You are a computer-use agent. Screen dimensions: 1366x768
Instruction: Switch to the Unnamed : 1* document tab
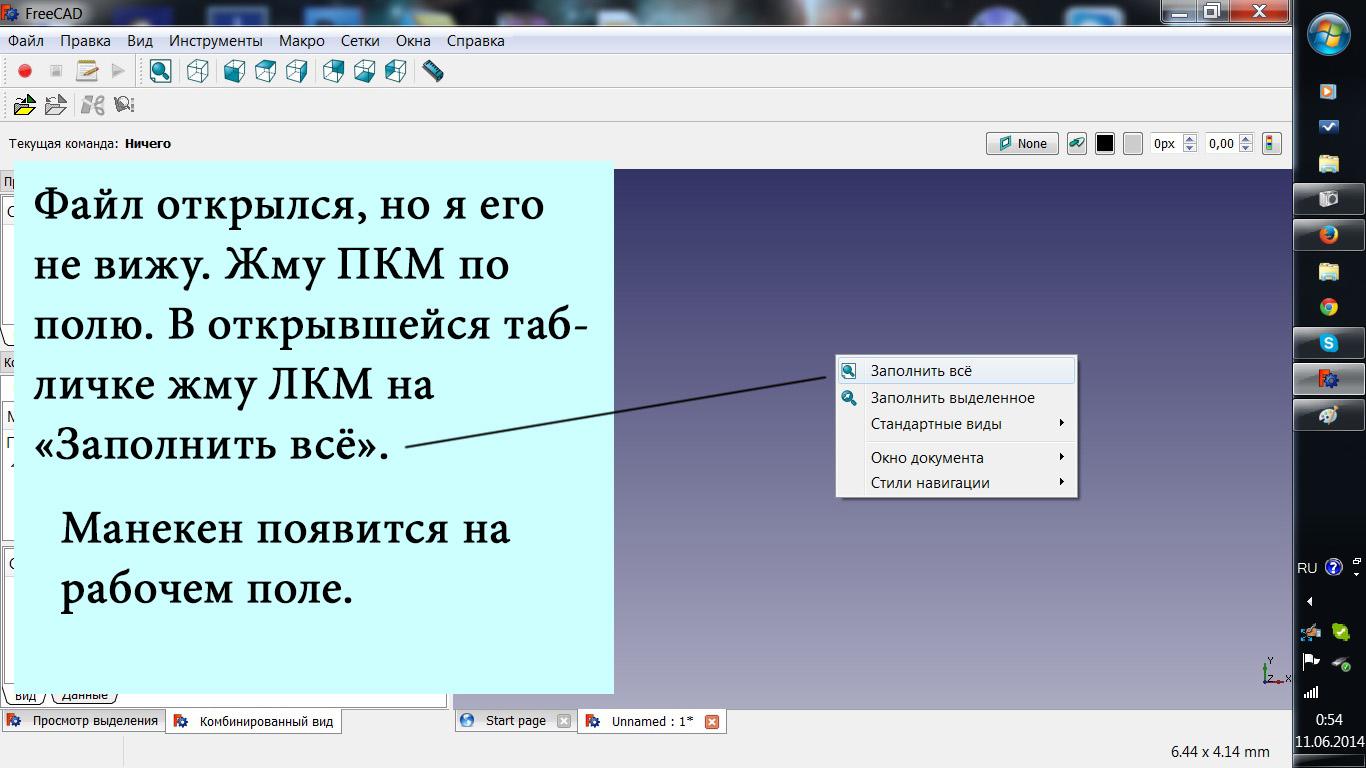(x=652, y=721)
